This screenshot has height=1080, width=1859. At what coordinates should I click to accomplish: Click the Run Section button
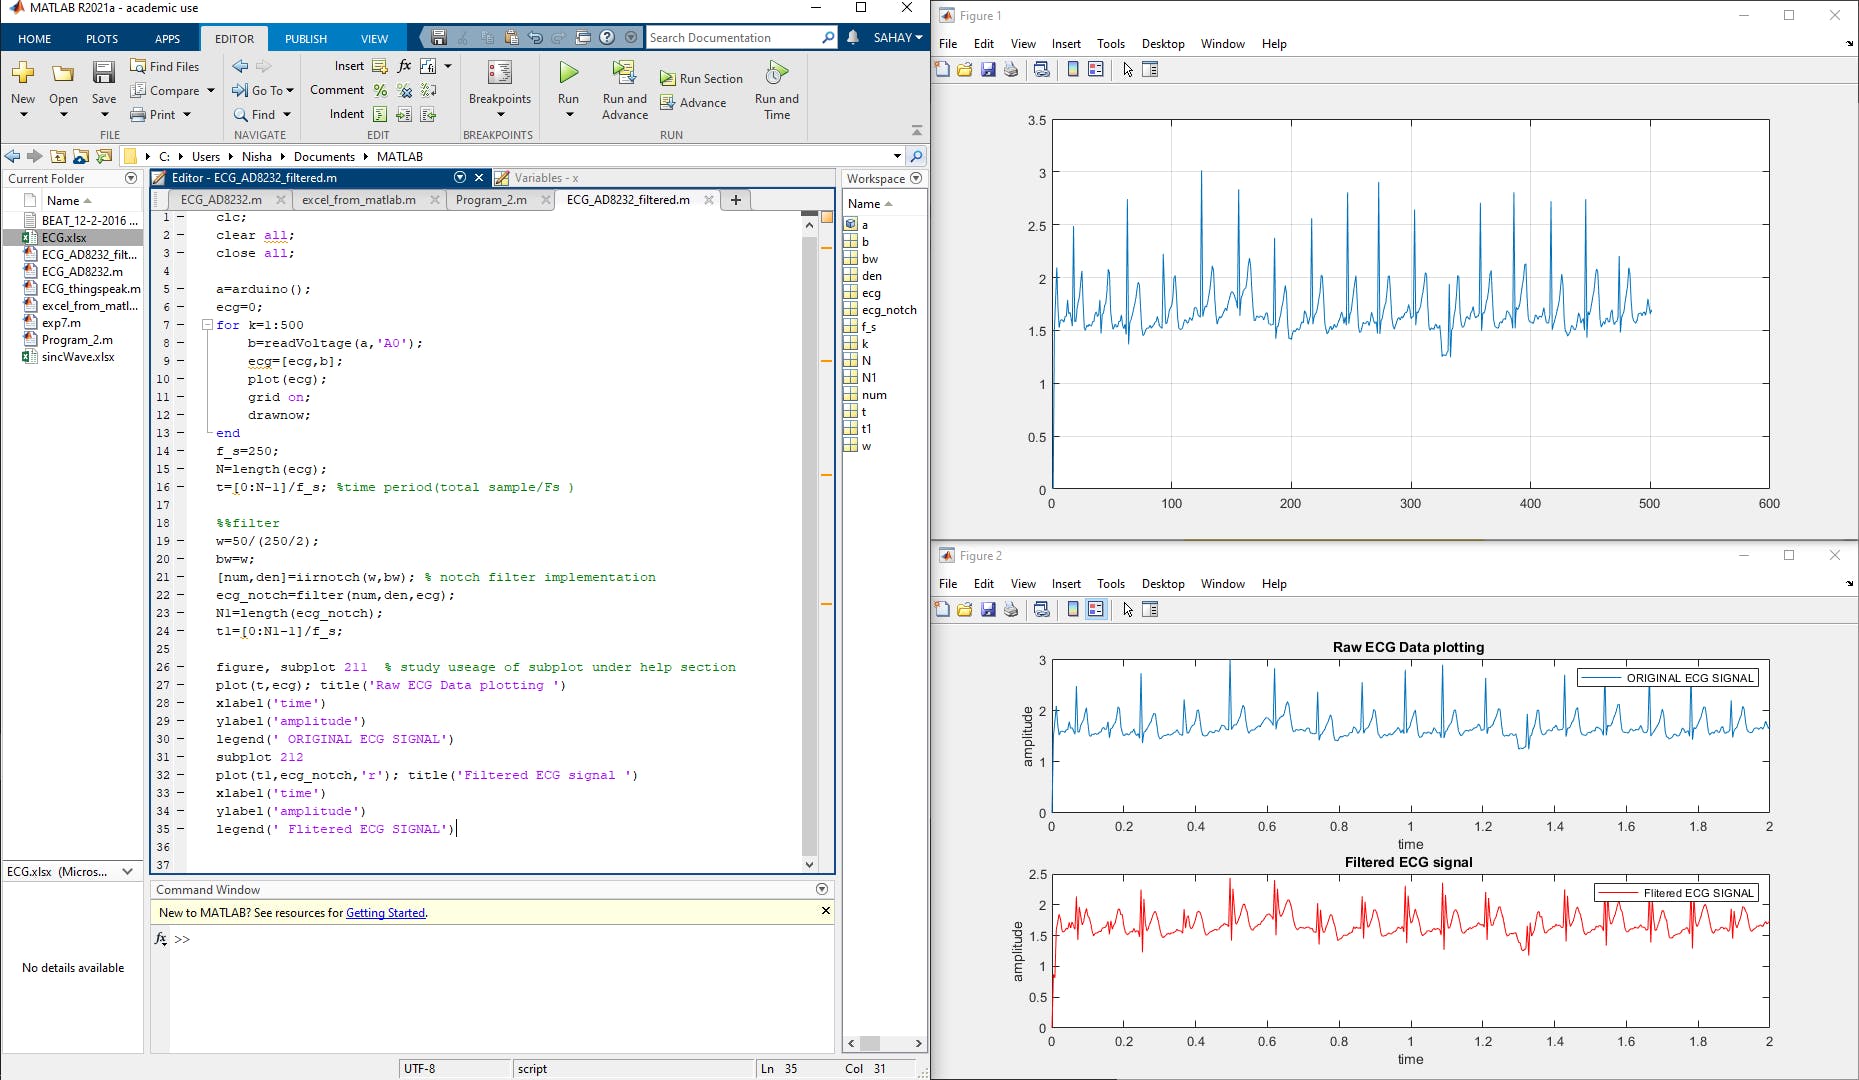pos(701,78)
